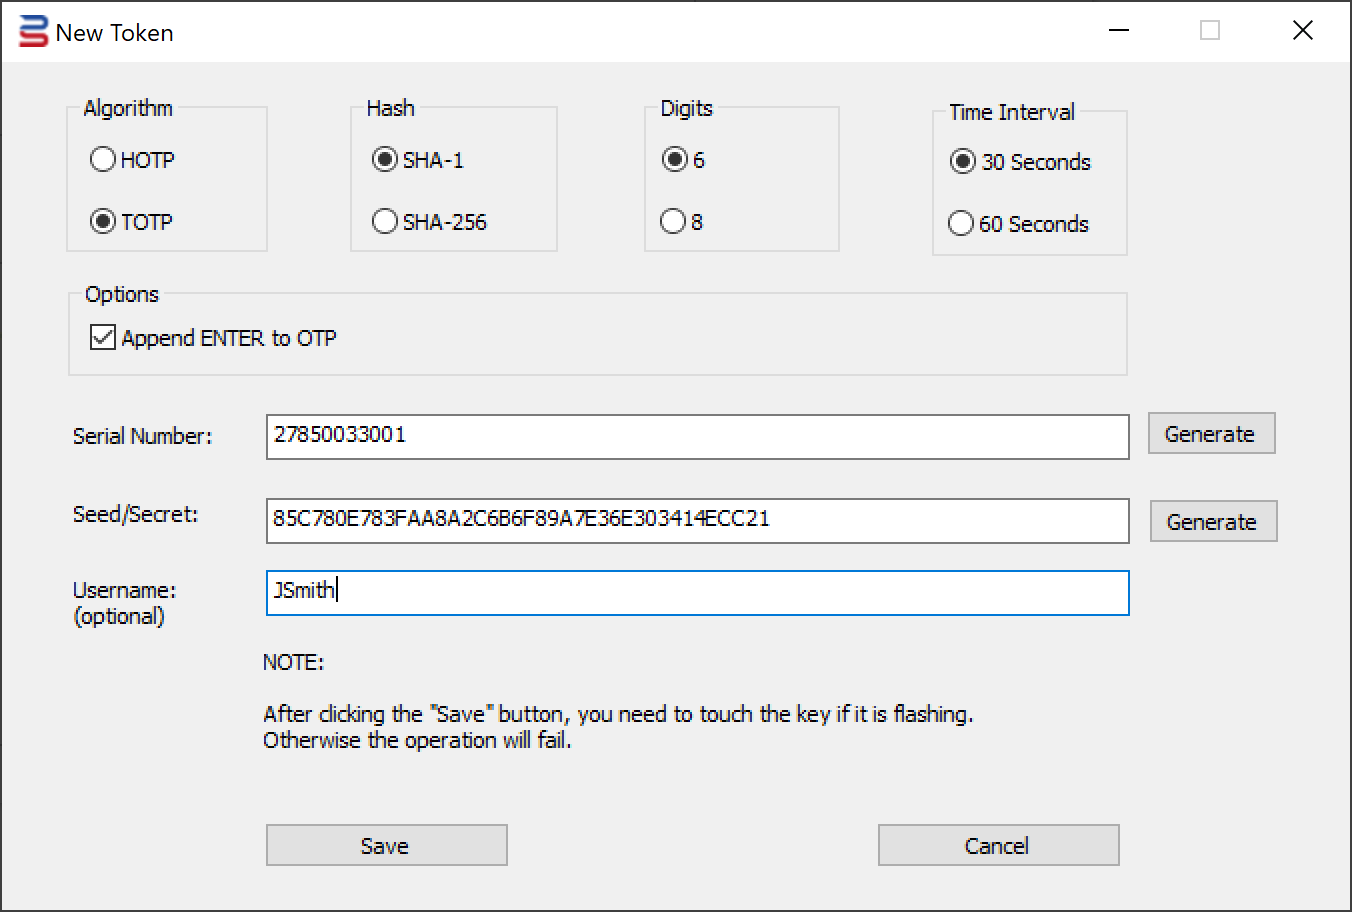The width and height of the screenshot is (1352, 912).
Task: Set digits to 8
Action: (674, 222)
